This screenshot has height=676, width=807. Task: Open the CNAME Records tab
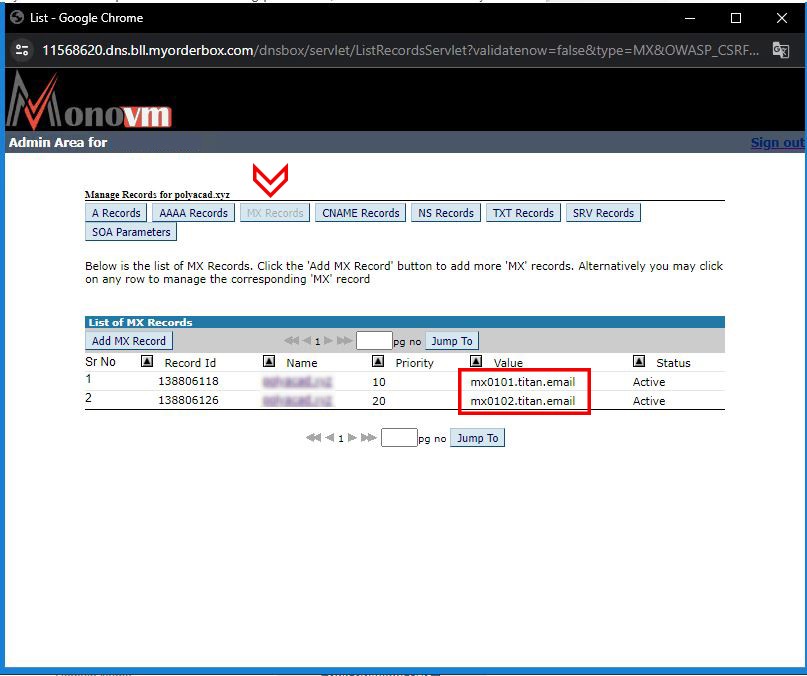tap(358, 212)
